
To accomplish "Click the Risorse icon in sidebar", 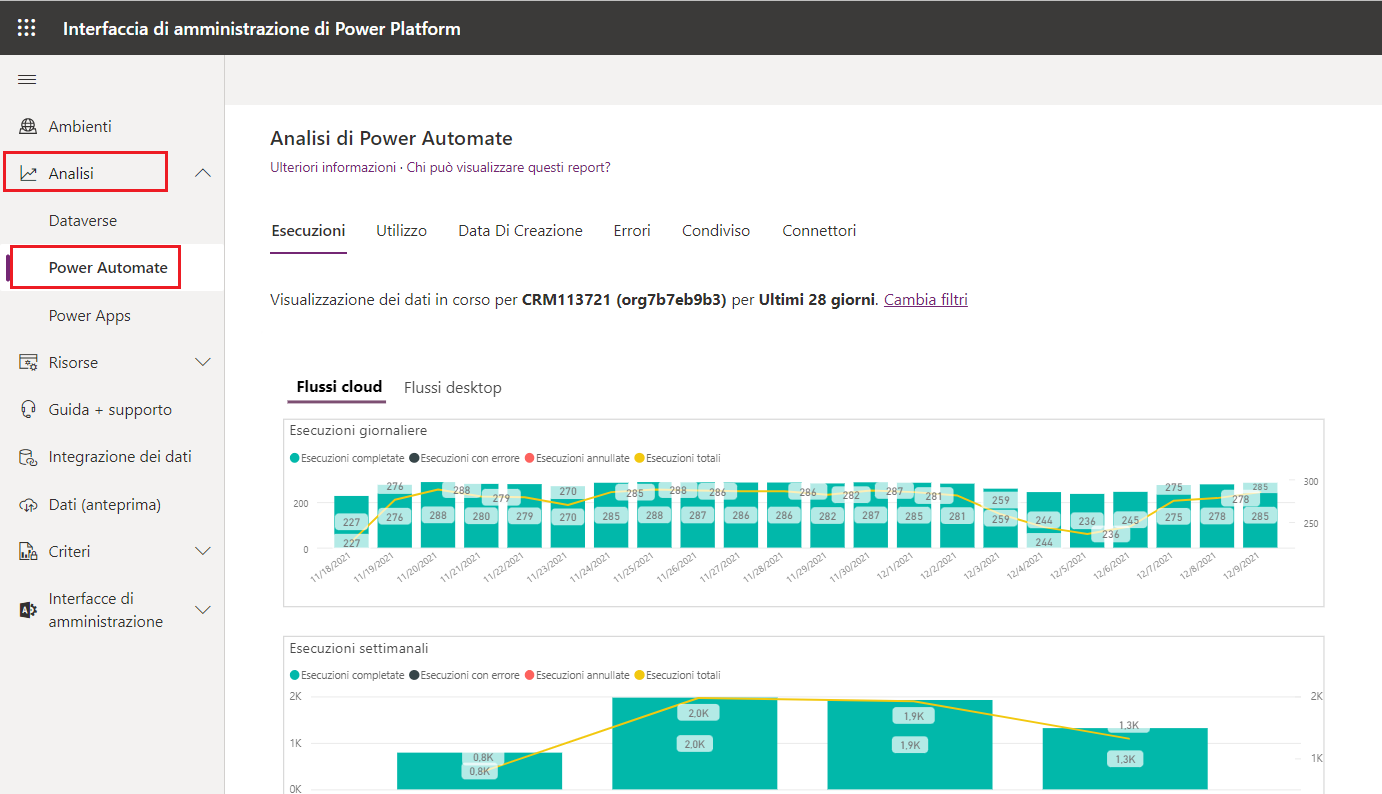I will 28,363.
